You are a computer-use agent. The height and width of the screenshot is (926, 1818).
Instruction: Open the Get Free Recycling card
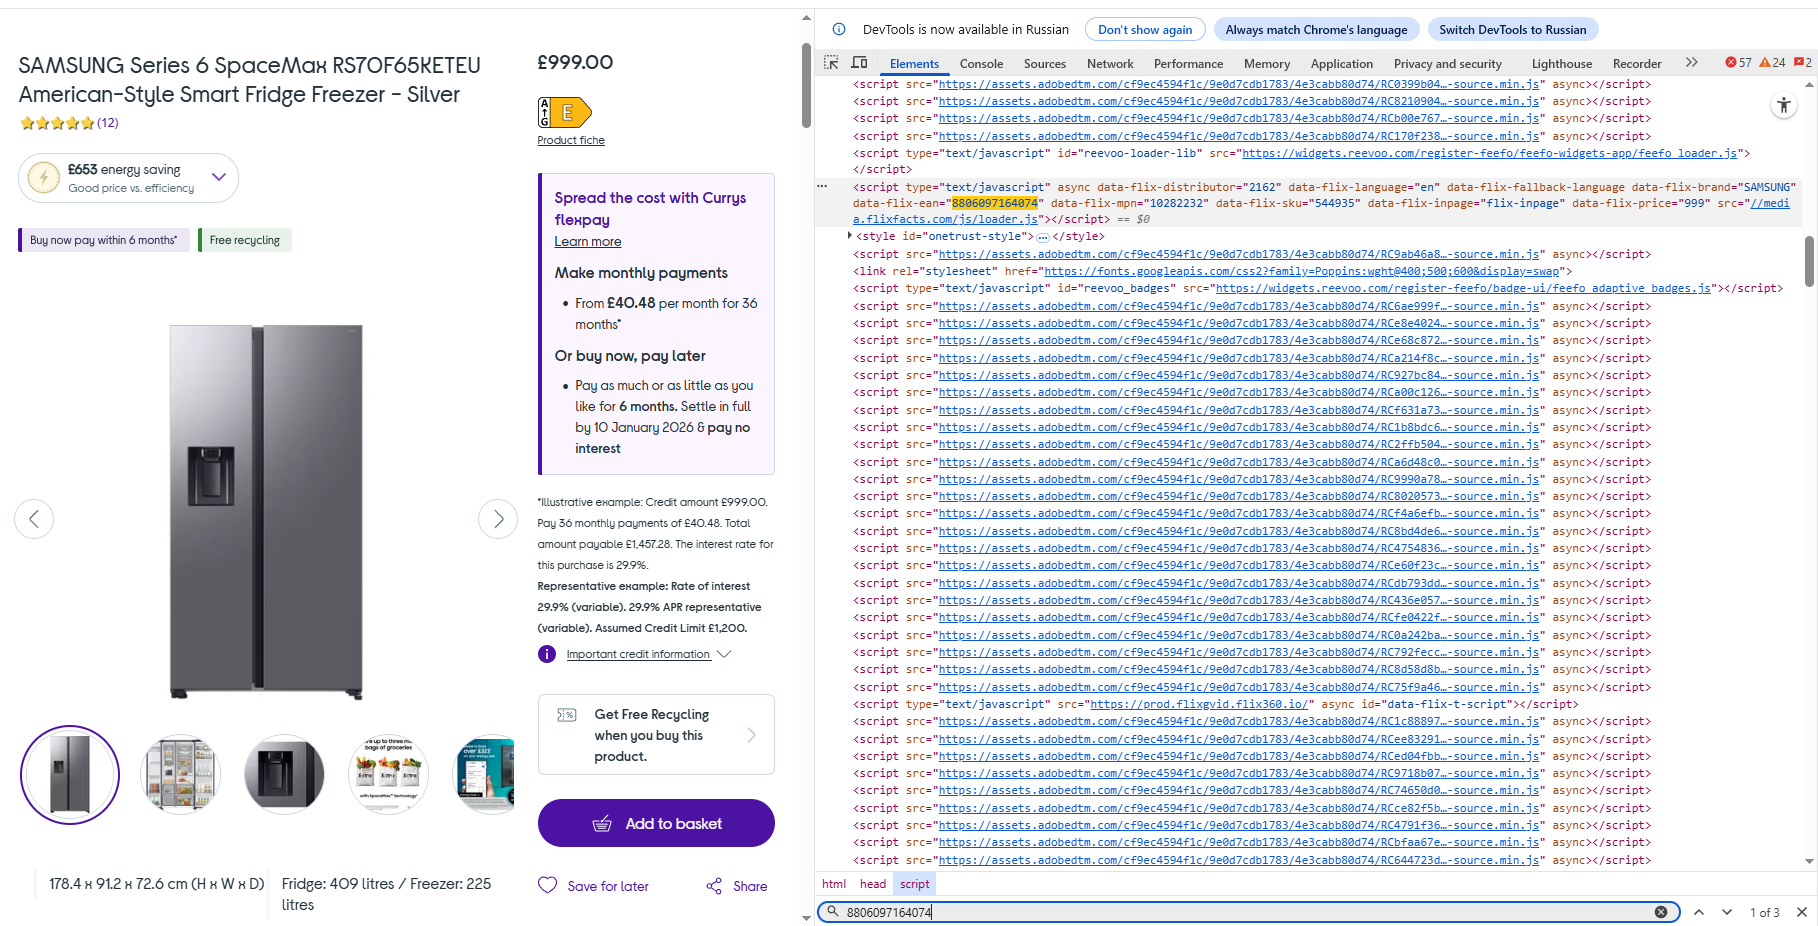[x=656, y=735]
